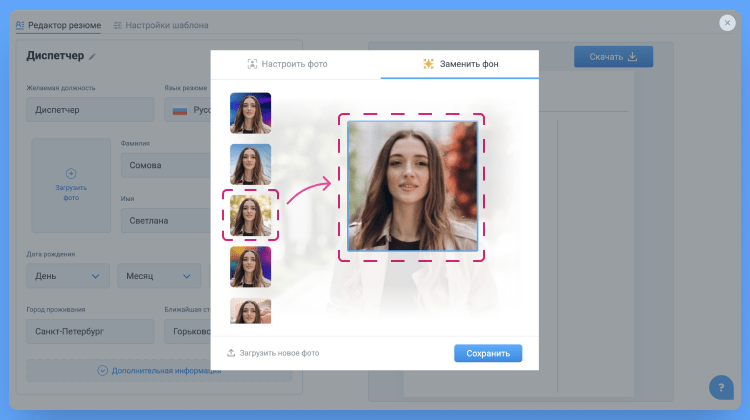Select the first background thumbnail at the top
The width and height of the screenshot is (750, 420).
point(250,113)
